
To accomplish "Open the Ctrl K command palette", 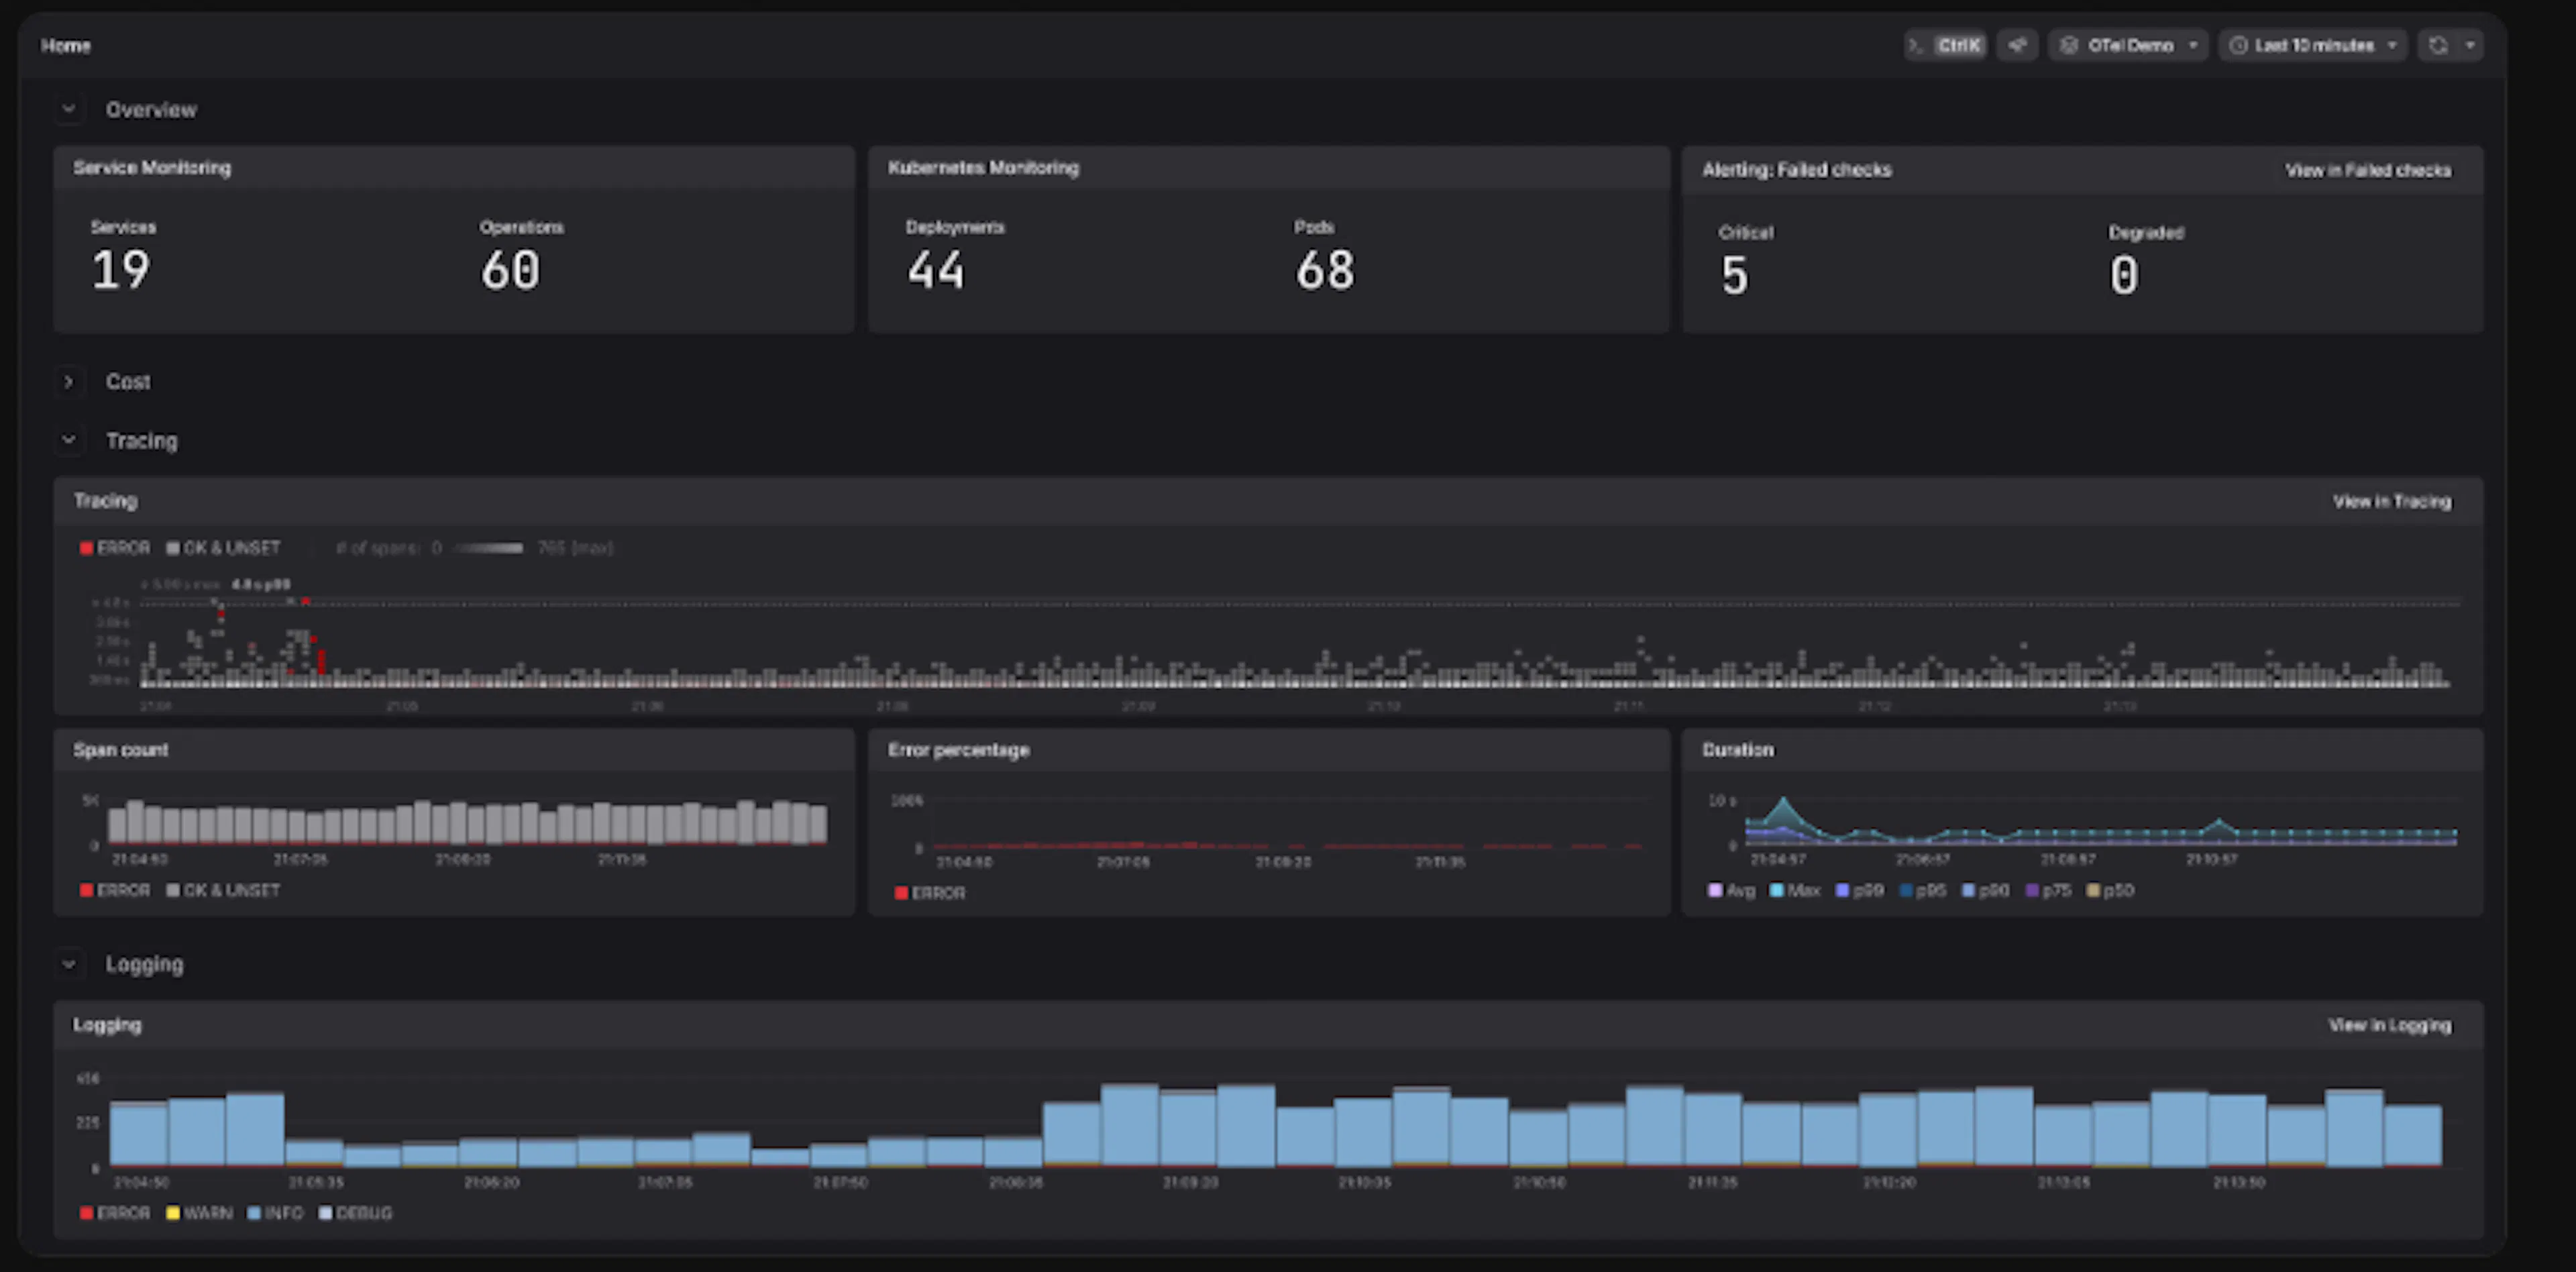I will 1945,45.
